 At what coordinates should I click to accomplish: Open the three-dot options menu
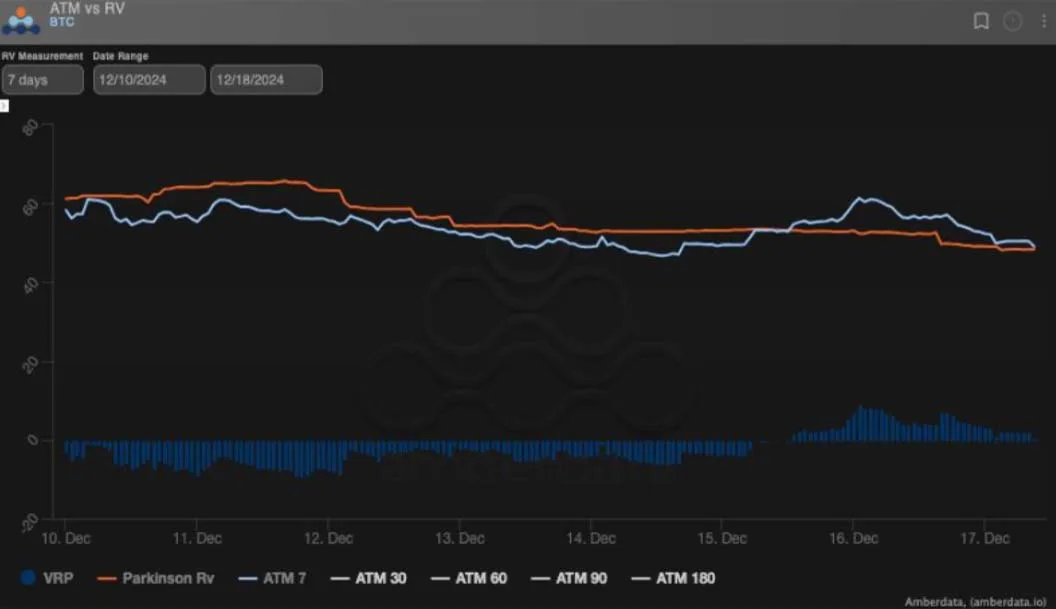coord(1044,21)
